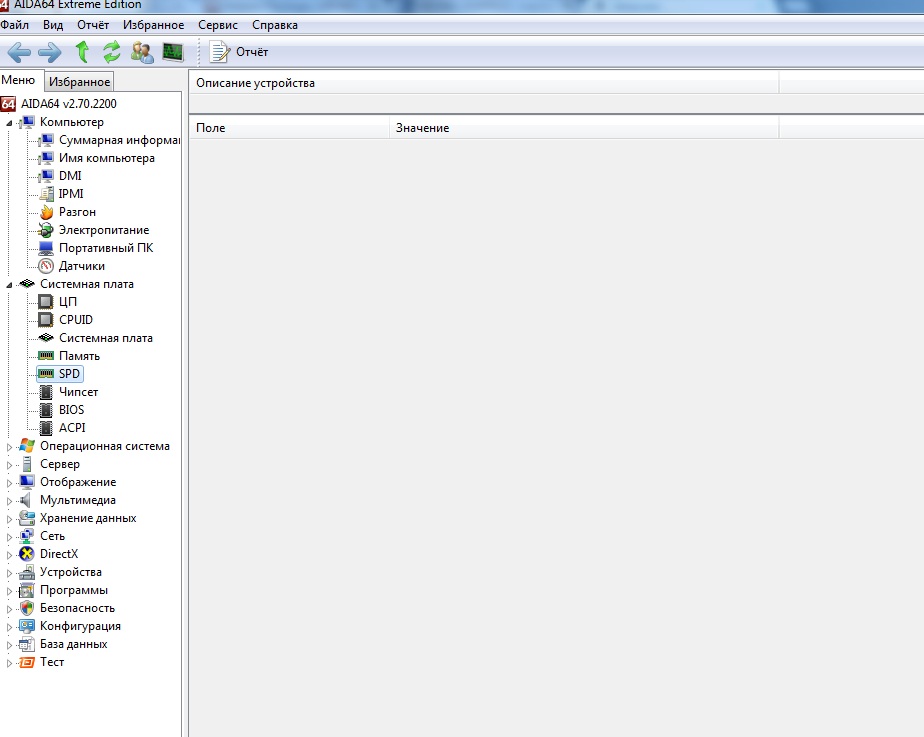
Task: Collapse the Компьютер tree node
Action: pyautogui.click(x=9, y=123)
